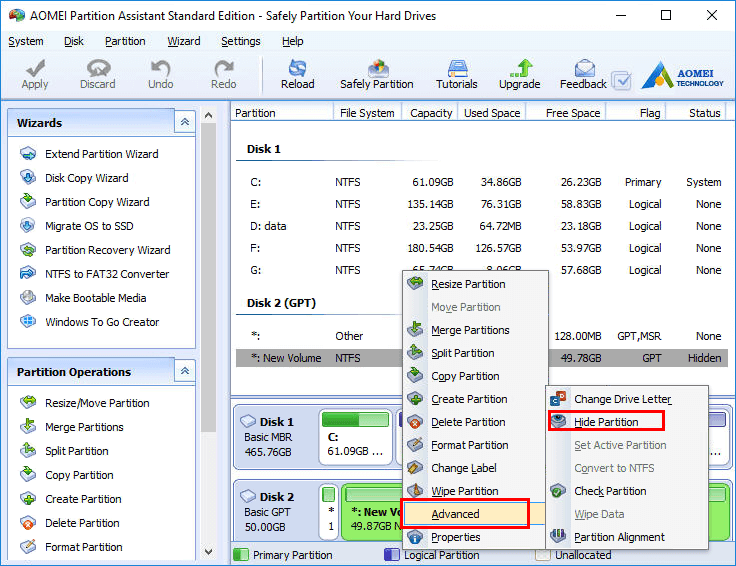Click the Reload toolbar icon

coord(298,69)
